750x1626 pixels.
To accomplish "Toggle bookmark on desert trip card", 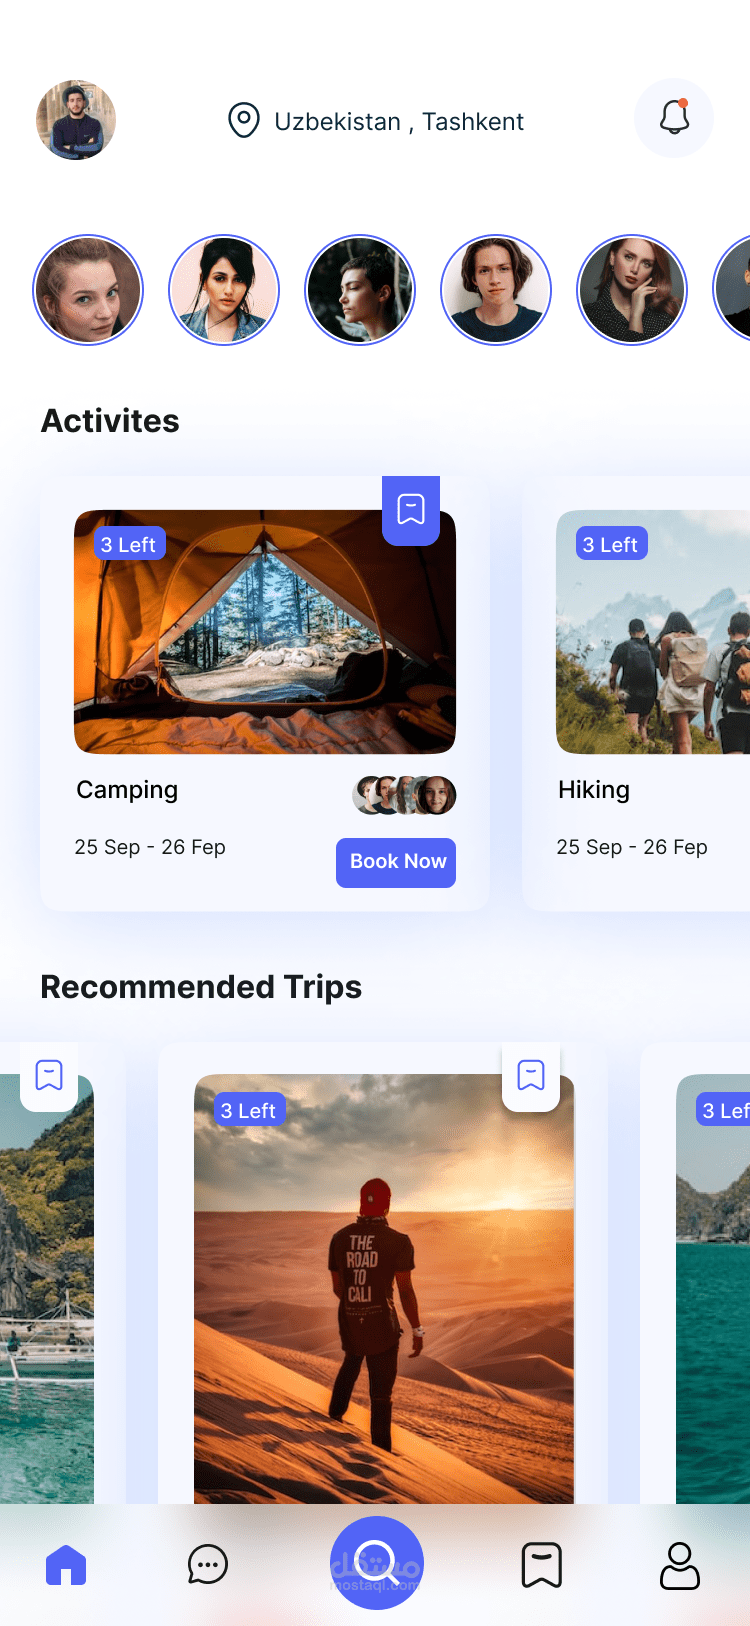I will click(x=531, y=1076).
